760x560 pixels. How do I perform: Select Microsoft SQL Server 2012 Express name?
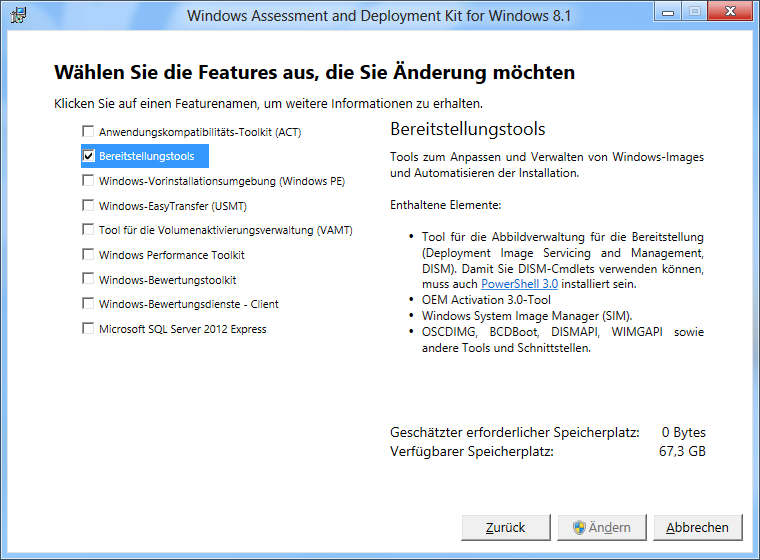183,329
